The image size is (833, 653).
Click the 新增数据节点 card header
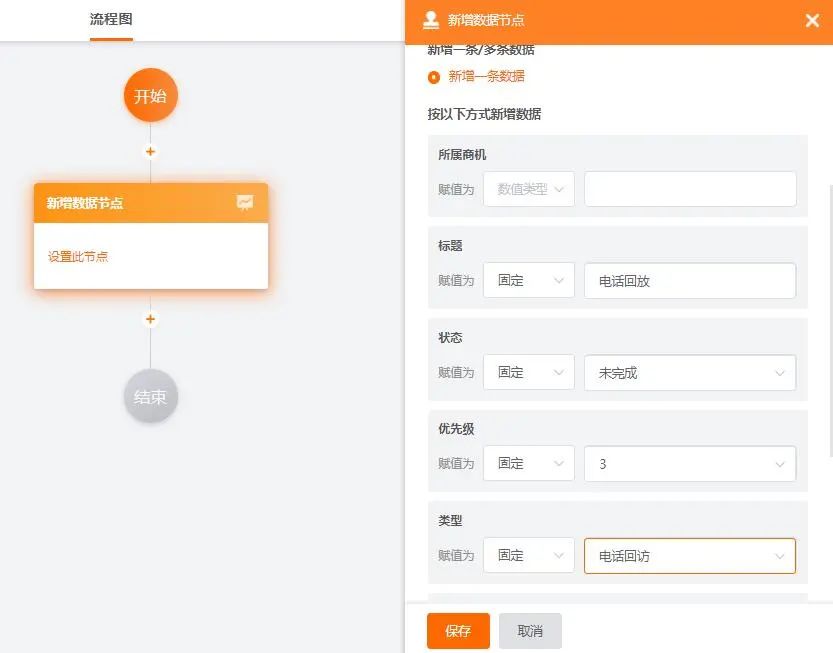point(151,203)
